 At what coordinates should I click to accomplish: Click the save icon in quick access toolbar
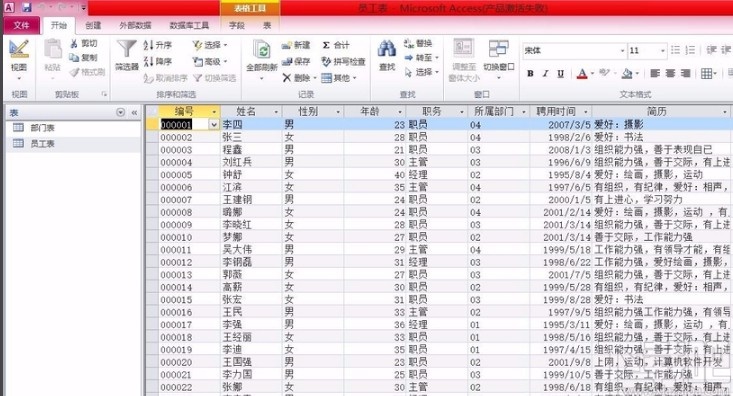point(26,7)
